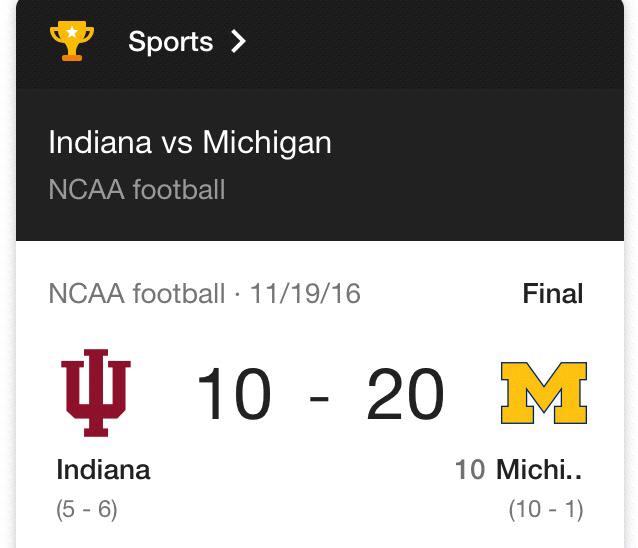Click the gold trophy Sports icon

[x=72, y=41]
